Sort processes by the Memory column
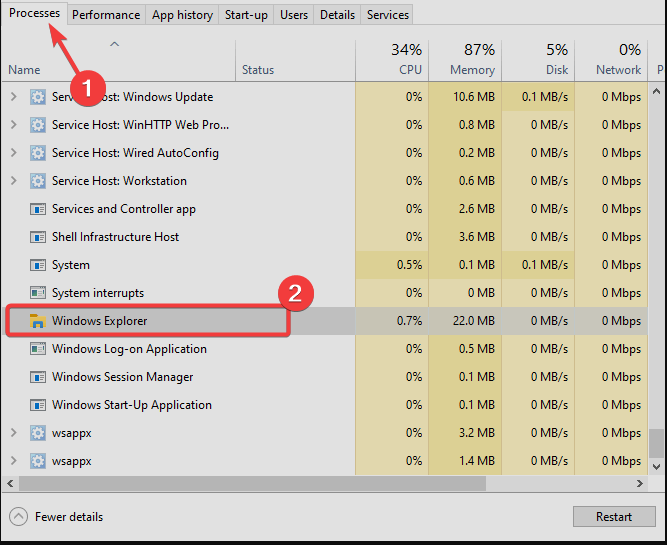Screen dimensions: 667x545 [x=465, y=60]
